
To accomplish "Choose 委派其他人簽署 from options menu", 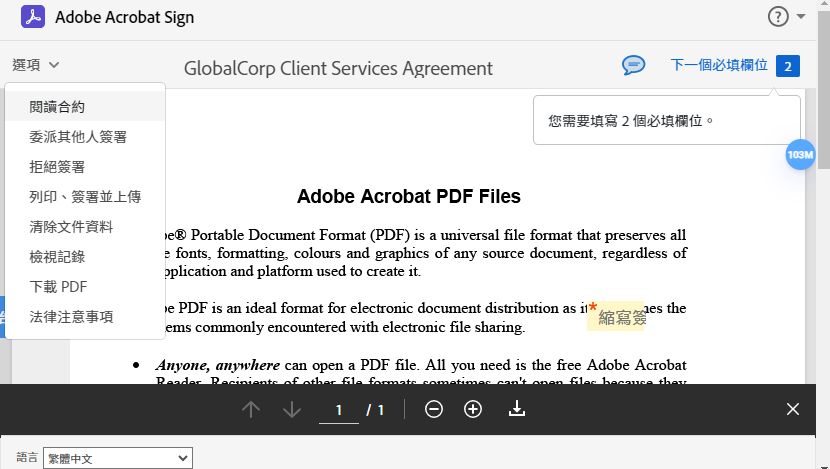I will tap(85, 137).
